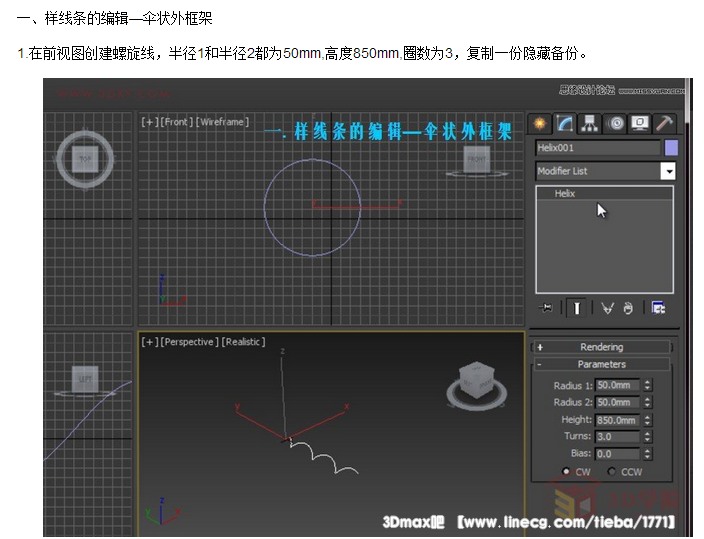This screenshot has width=704, height=539.
Task: Click the Radius 2 spinner arrows
Action: click(x=647, y=402)
